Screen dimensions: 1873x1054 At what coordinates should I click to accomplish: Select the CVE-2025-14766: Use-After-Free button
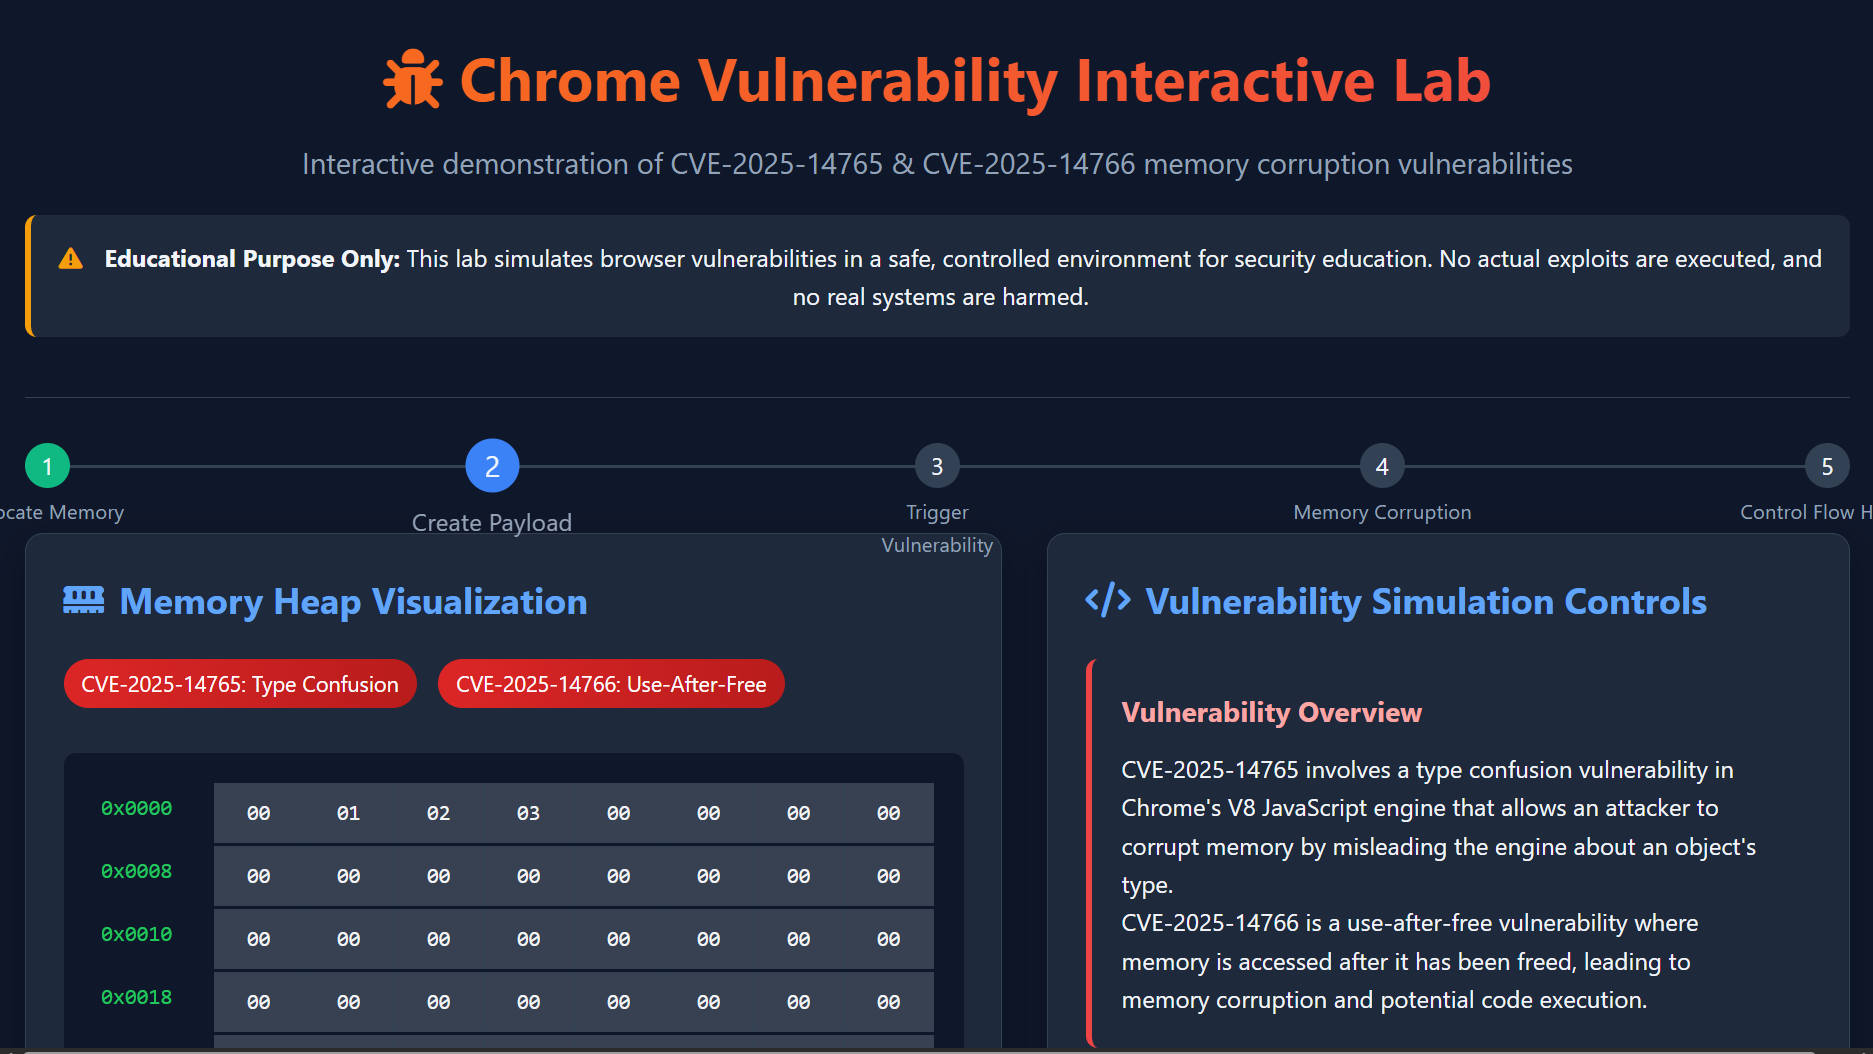tap(611, 684)
